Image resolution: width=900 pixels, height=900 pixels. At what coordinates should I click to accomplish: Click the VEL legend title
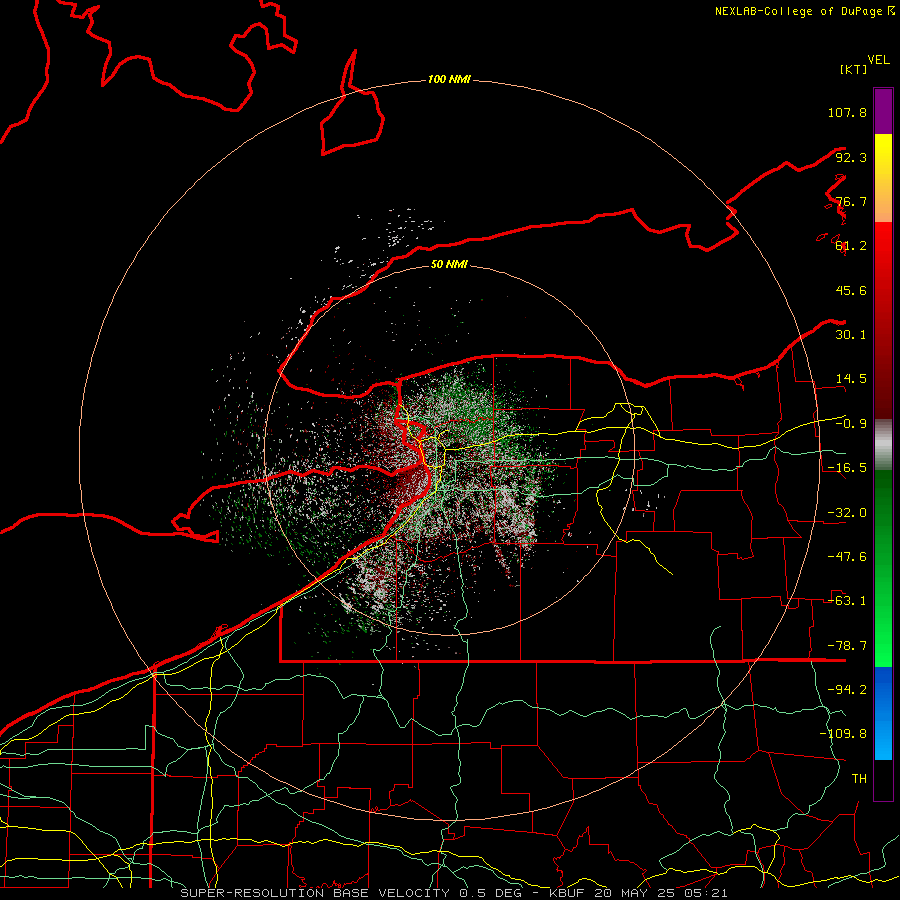click(x=878, y=60)
